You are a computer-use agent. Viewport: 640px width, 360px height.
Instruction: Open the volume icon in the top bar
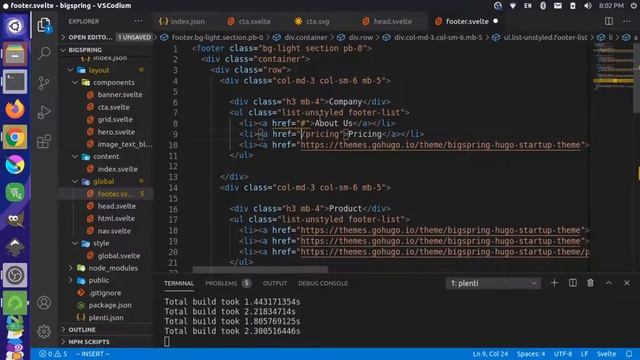coord(588,6)
